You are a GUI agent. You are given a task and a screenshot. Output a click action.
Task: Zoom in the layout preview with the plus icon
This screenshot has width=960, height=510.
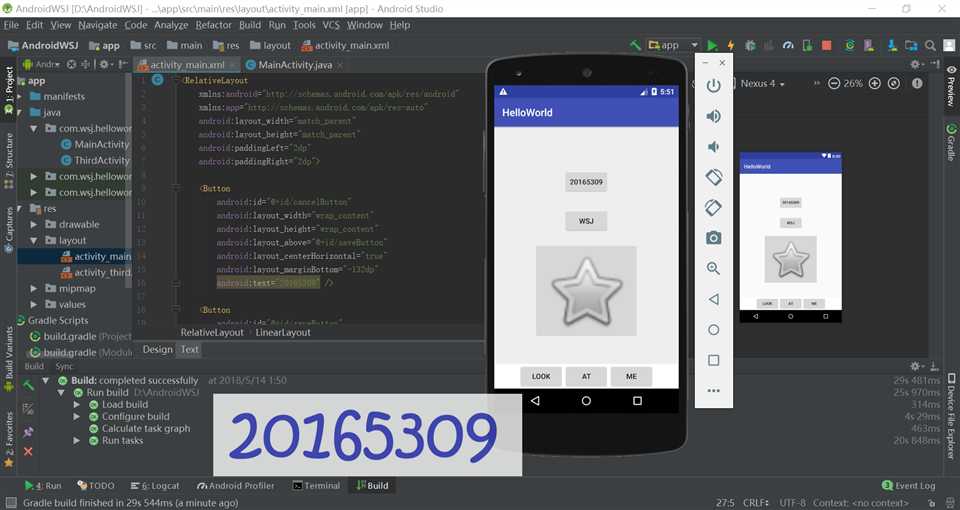point(875,83)
